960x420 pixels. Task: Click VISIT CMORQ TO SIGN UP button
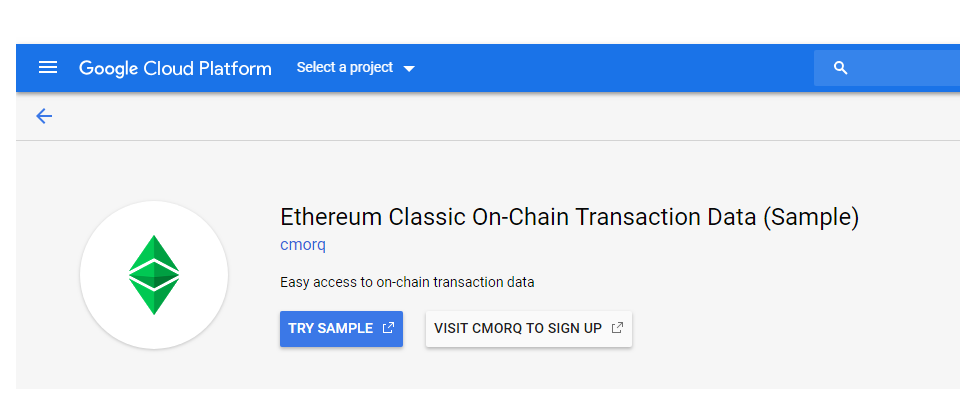(528, 329)
